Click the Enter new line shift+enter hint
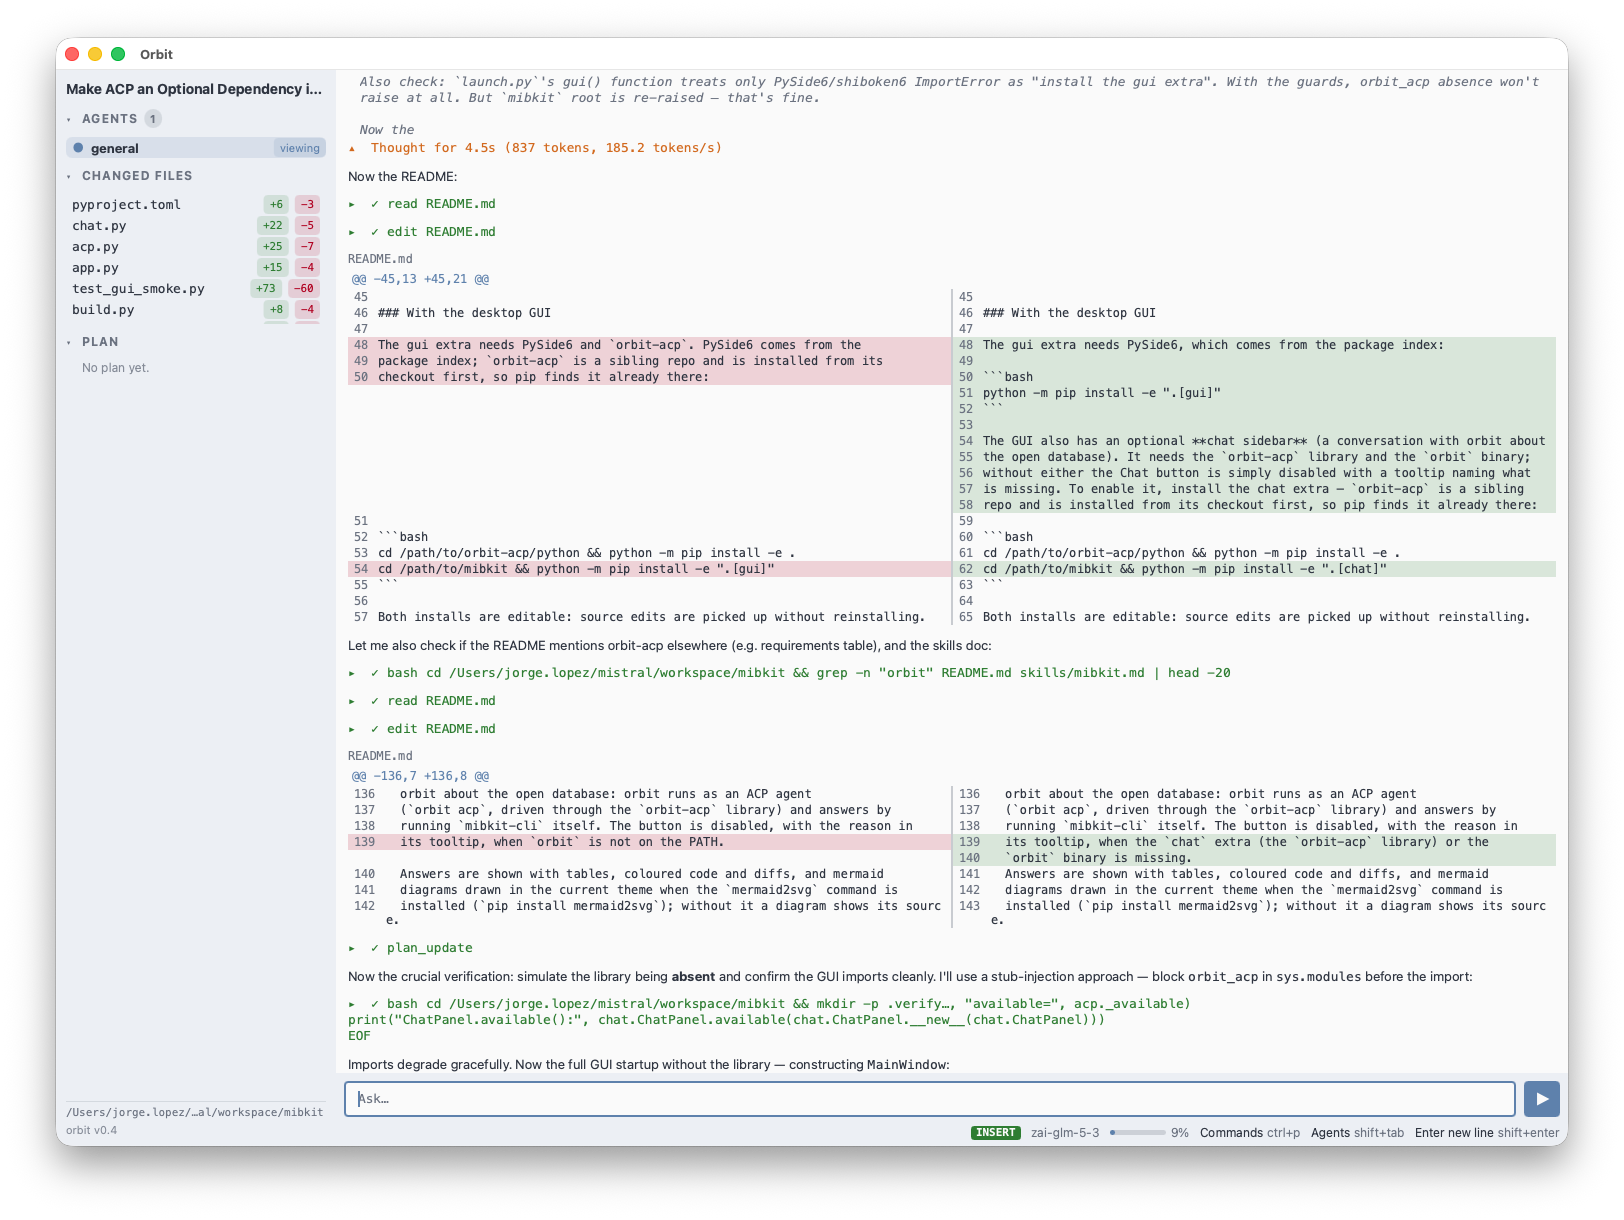This screenshot has width=1624, height=1220. 1487,1133
